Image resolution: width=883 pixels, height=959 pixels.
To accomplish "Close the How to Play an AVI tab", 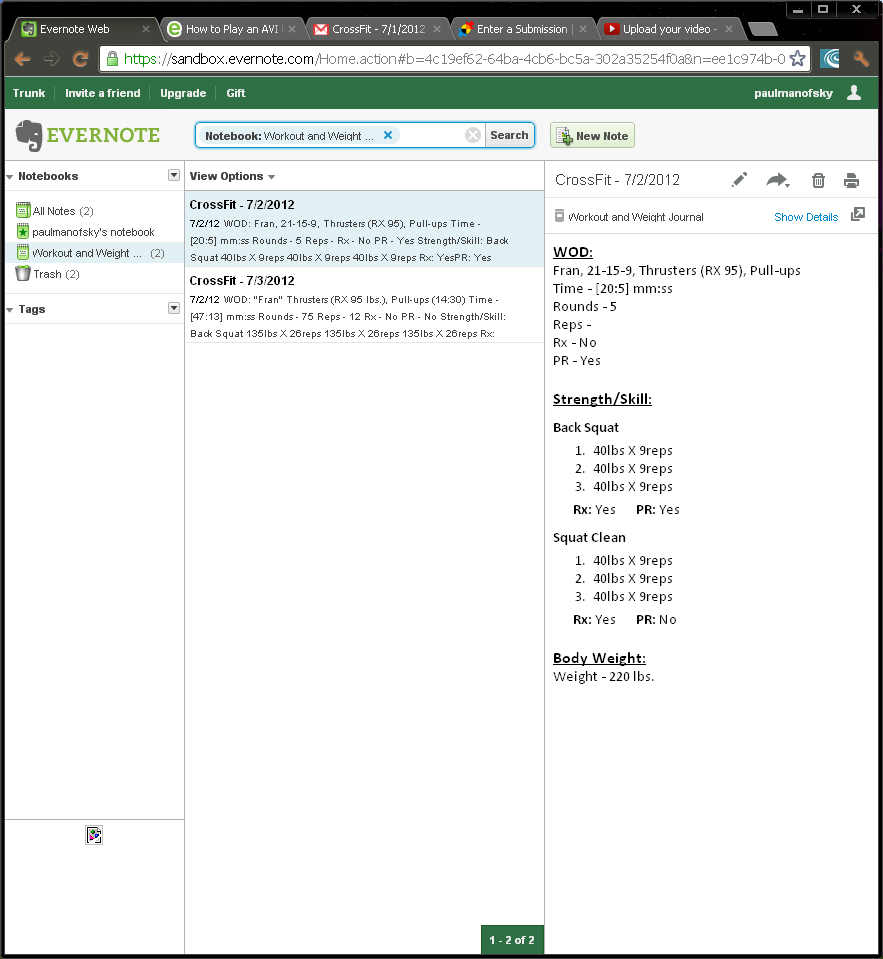I will pos(292,29).
